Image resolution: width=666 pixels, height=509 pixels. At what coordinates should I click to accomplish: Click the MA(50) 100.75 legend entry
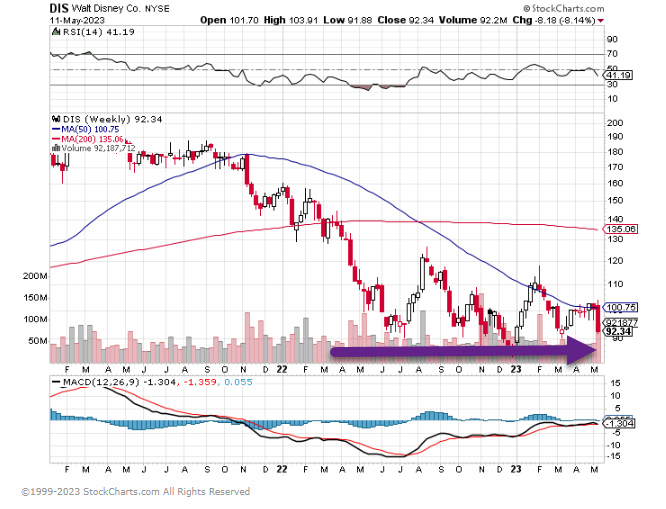tap(85, 129)
